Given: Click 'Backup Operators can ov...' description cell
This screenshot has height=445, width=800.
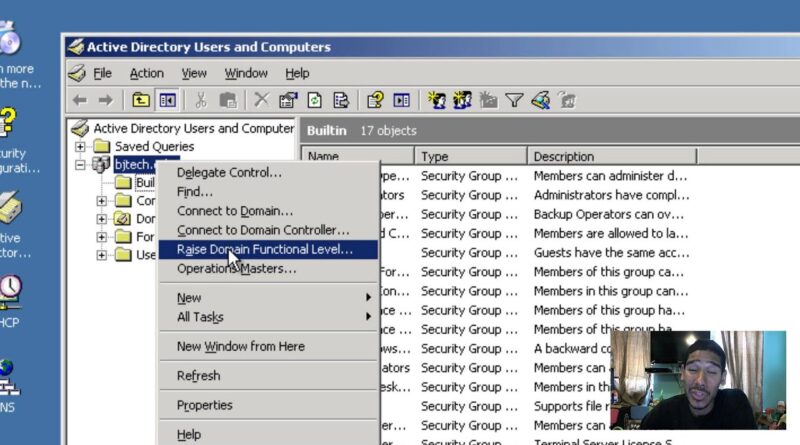Looking at the screenshot, I should click(609, 214).
